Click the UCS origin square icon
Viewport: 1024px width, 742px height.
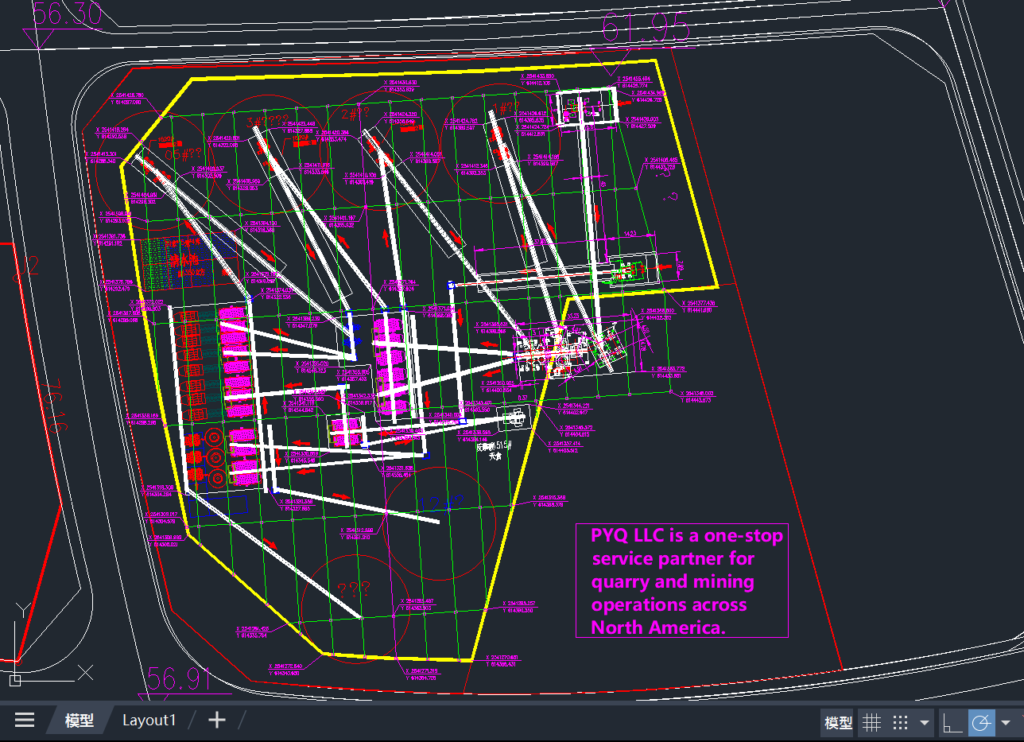[14, 680]
